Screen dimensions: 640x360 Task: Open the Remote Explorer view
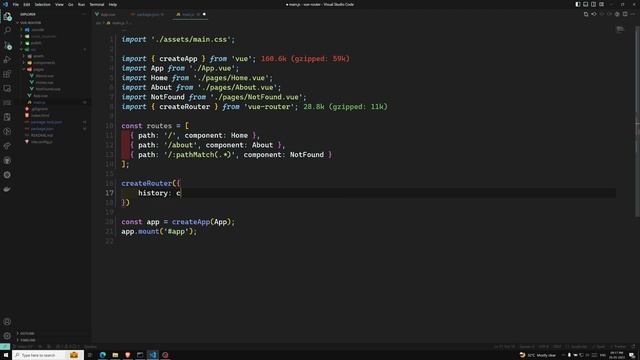[7, 88]
